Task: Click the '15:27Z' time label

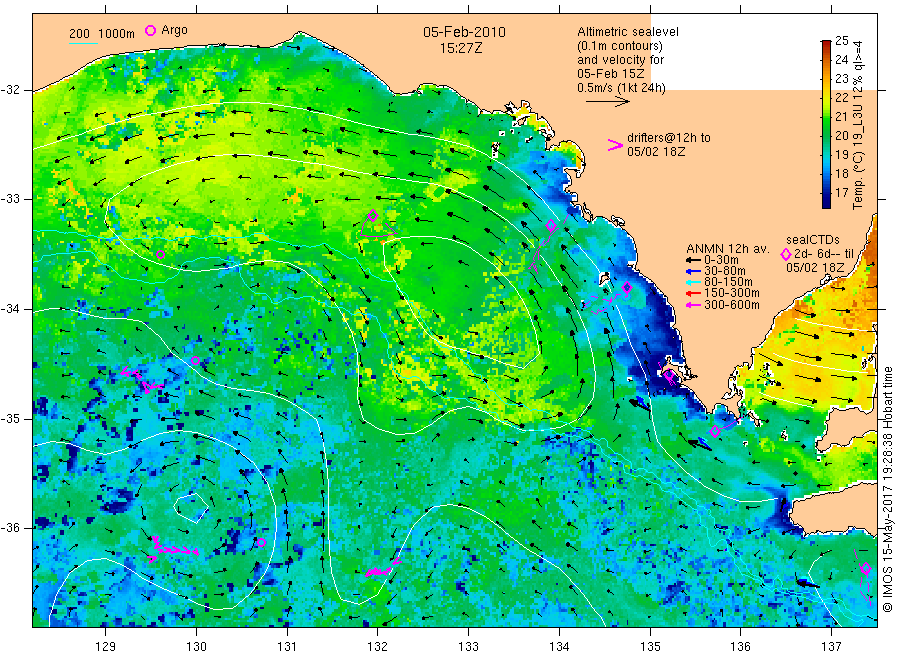Action: [461, 48]
